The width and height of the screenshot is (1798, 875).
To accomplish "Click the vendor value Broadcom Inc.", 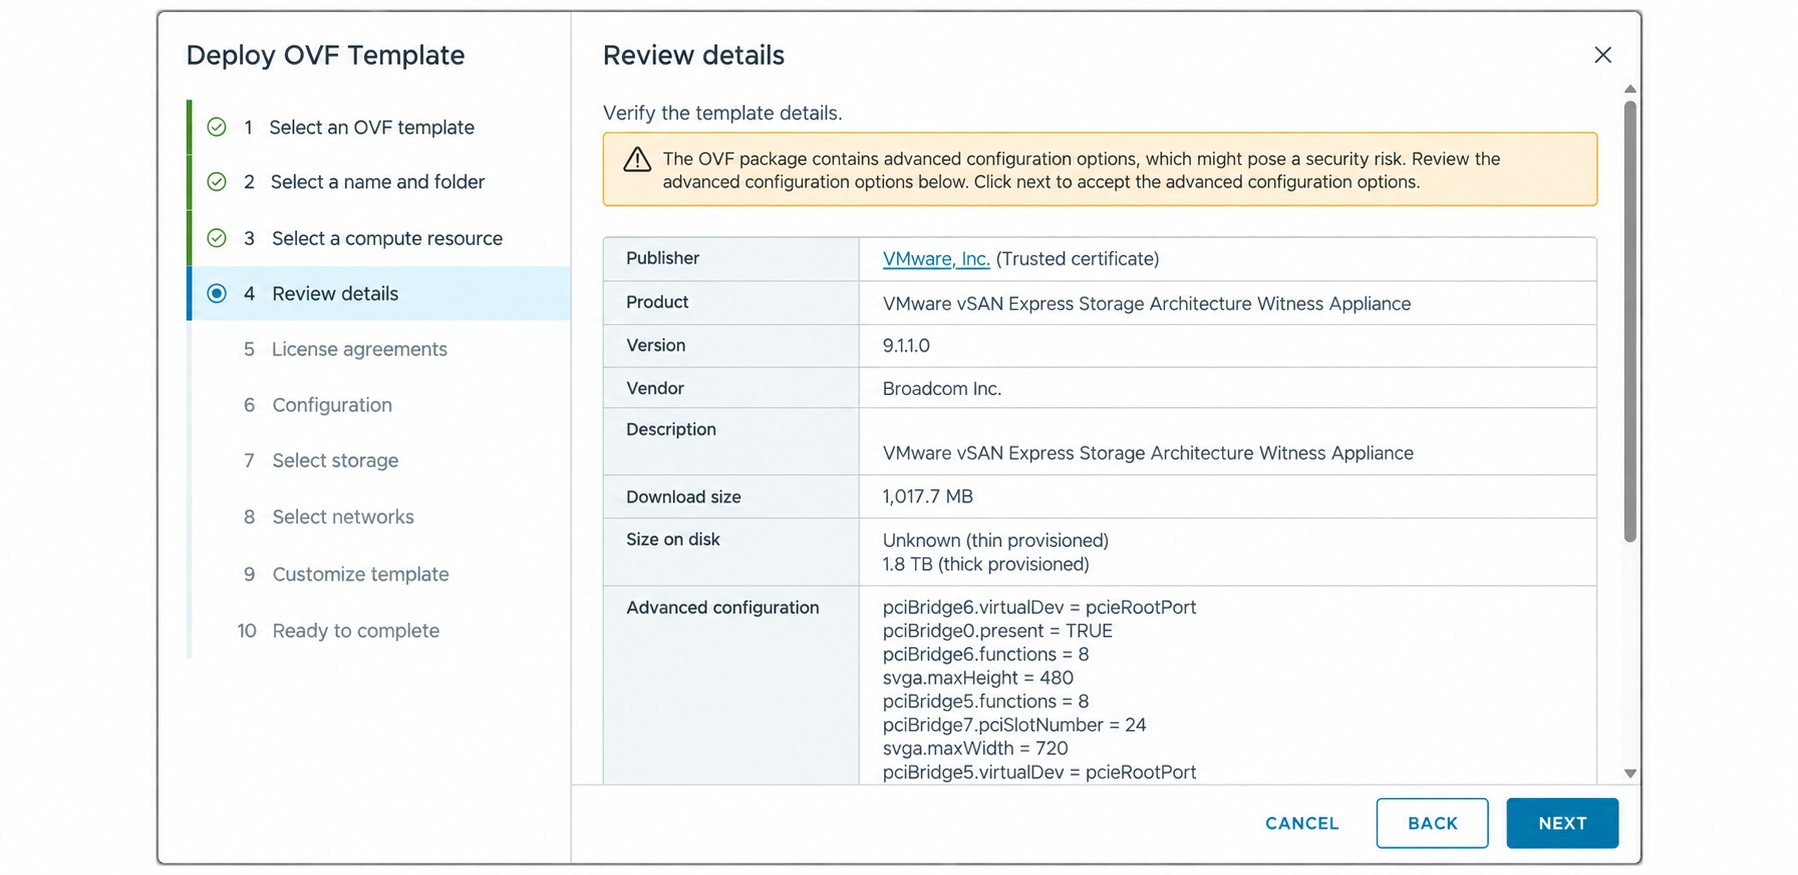I will click(942, 389).
